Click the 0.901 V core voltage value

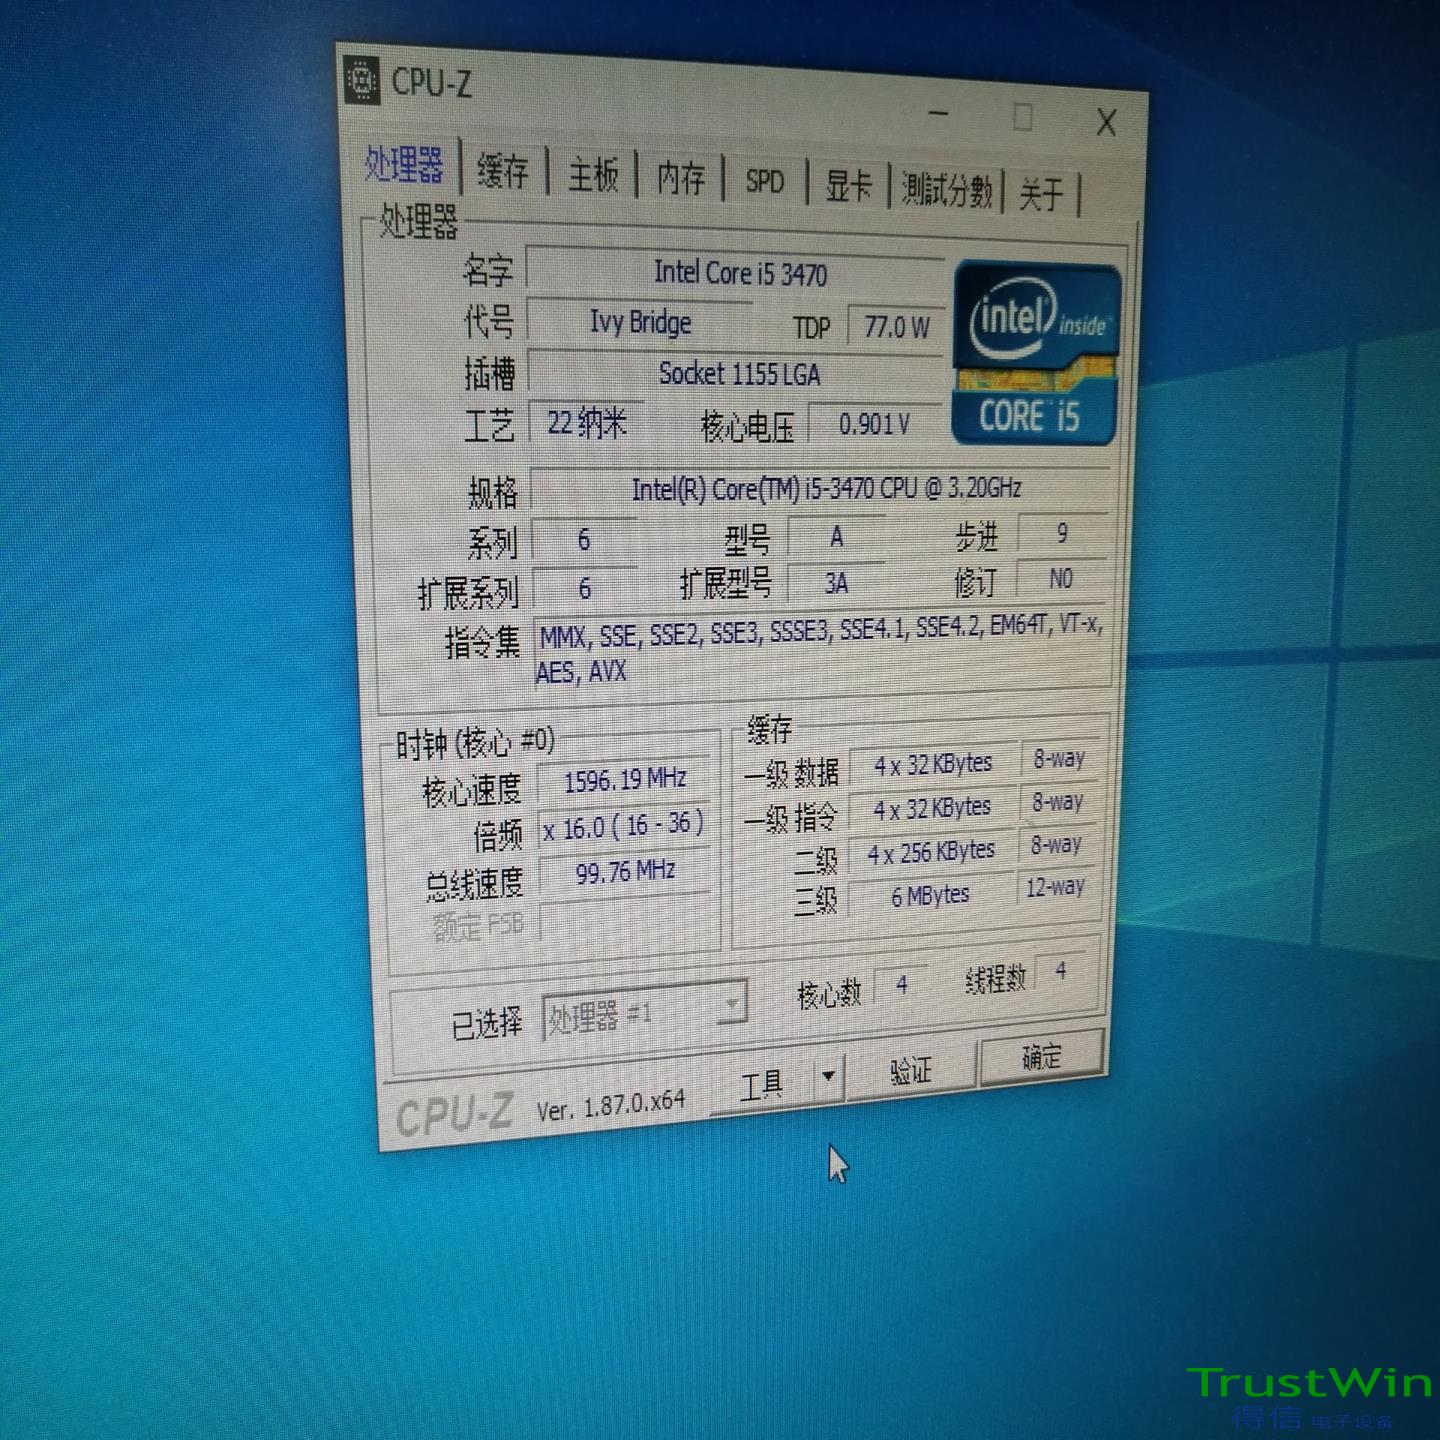coord(875,425)
